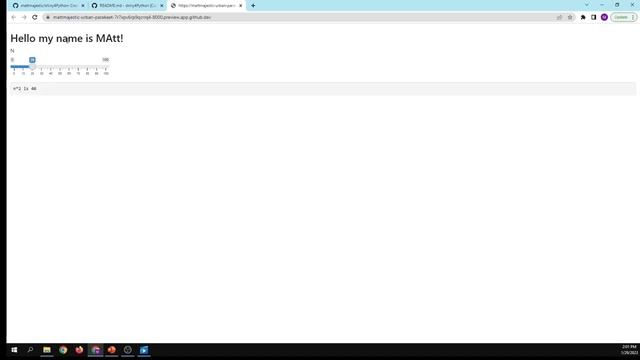
Task: Bookmark this page with the star icon
Action: click(x=570, y=17)
